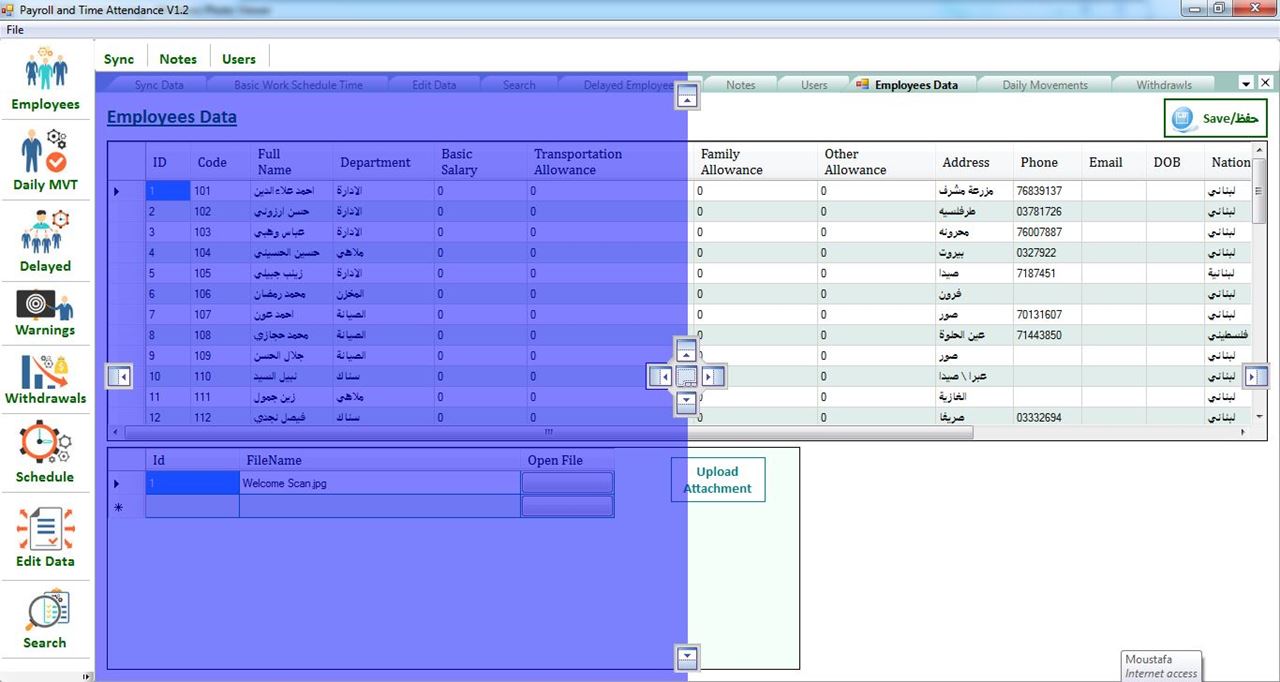
Task: Sort by the Family Allowance column header
Action: coord(755,162)
